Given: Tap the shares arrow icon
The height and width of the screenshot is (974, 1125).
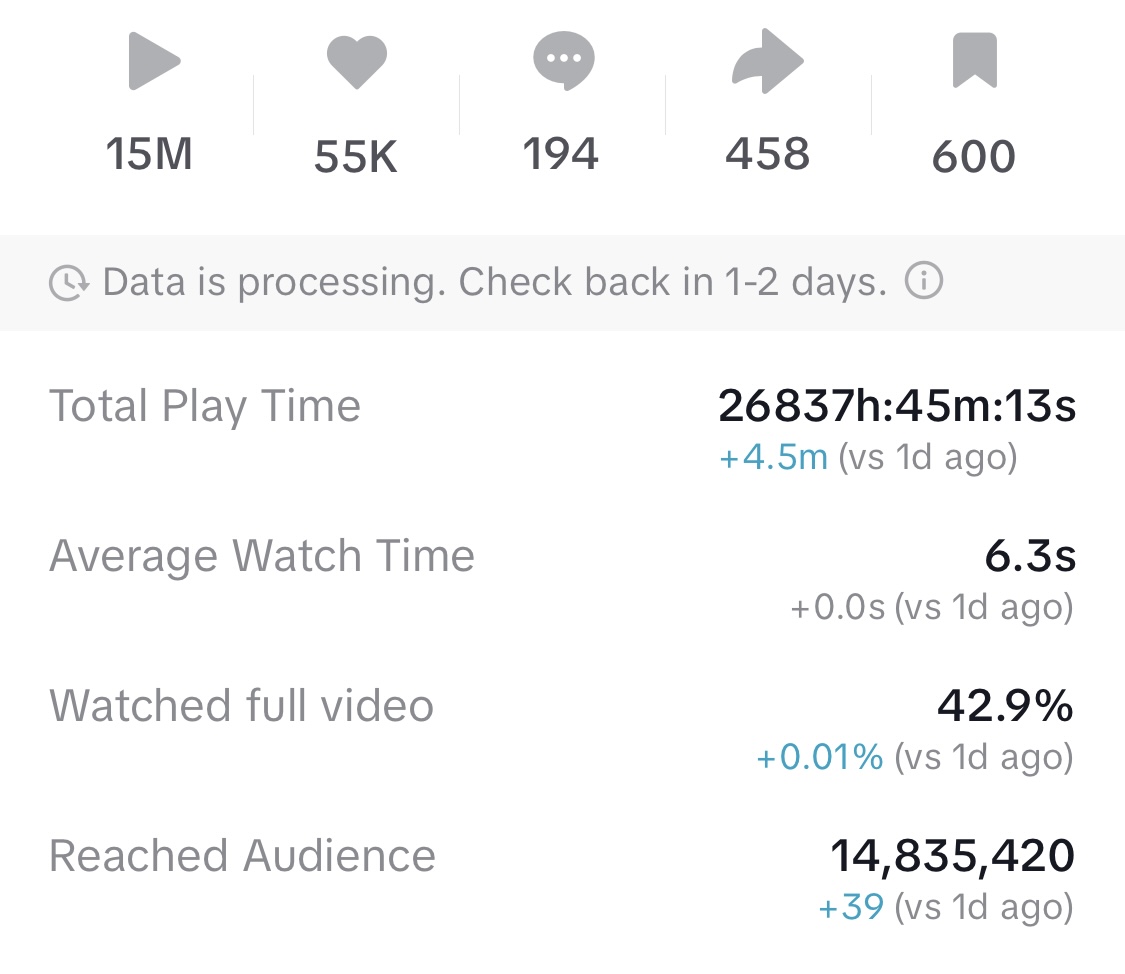Looking at the screenshot, I should coord(767,62).
